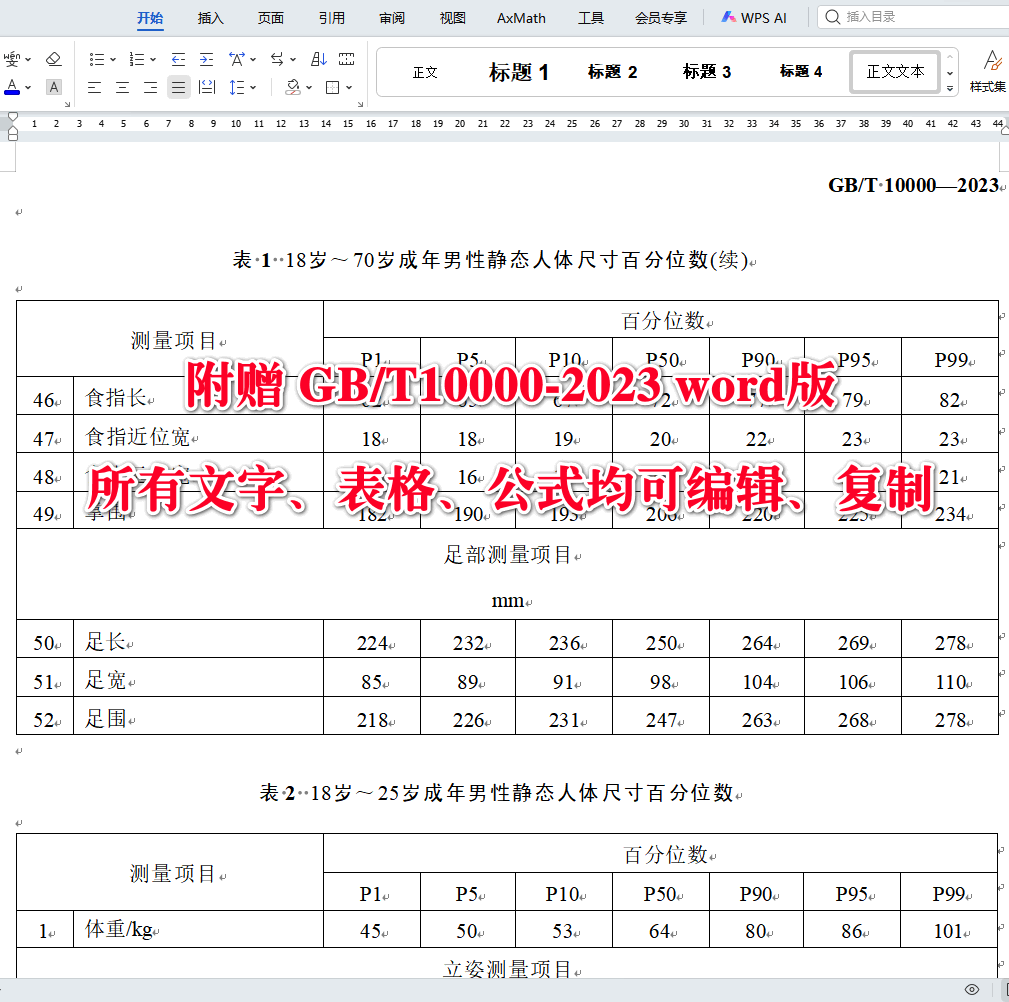Enable center alignment

[122, 88]
